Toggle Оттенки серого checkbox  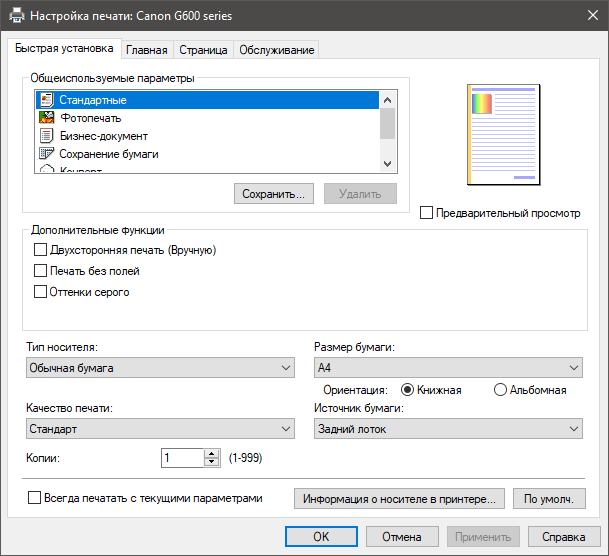point(40,292)
